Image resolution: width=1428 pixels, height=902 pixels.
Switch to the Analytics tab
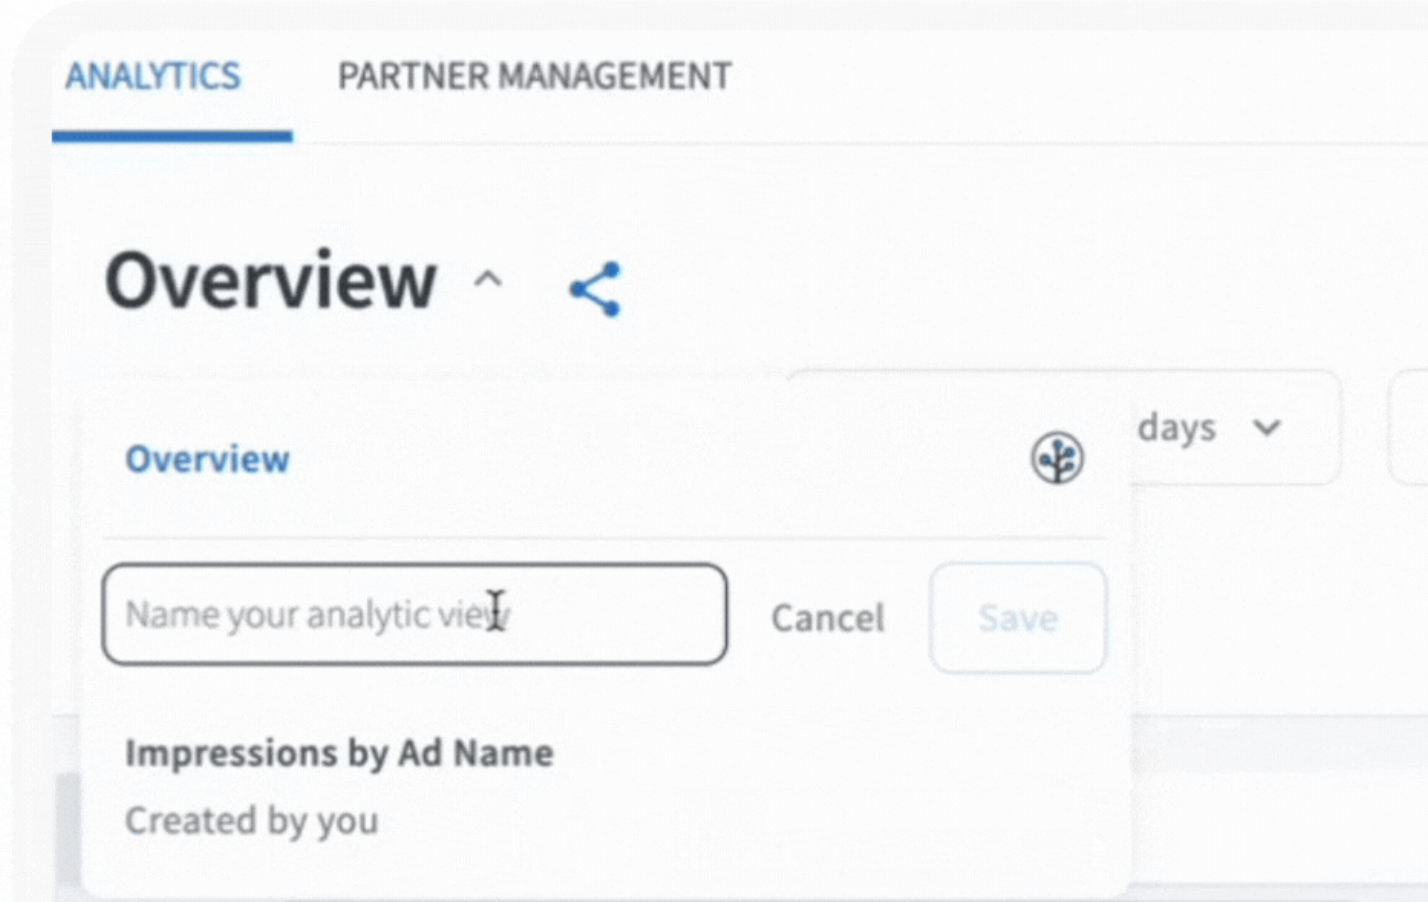[153, 76]
